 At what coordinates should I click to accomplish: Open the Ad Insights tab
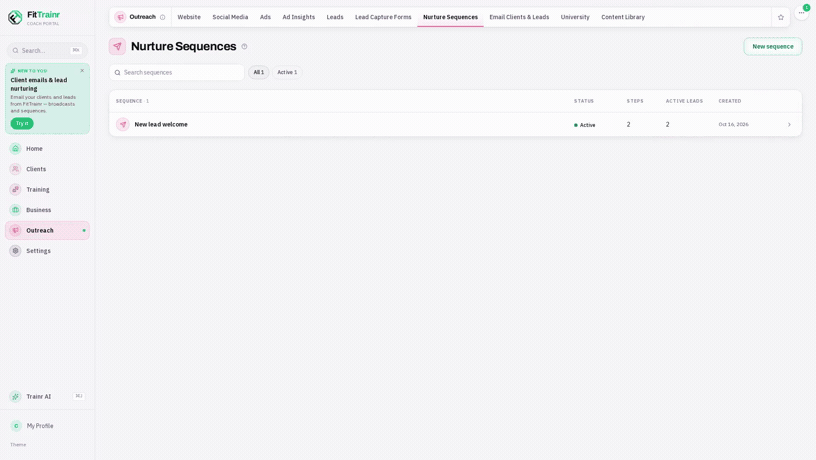click(299, 17)
